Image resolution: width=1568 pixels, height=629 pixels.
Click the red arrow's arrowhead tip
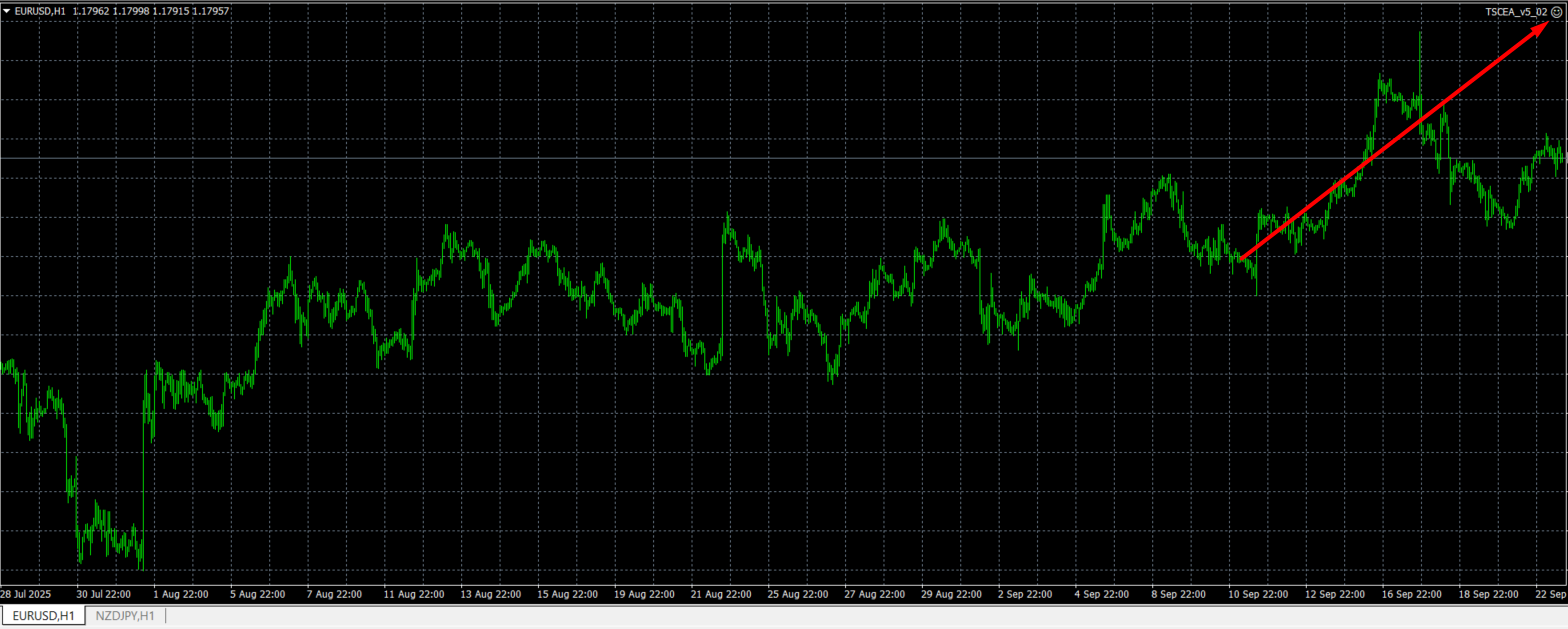[1545, 28]
